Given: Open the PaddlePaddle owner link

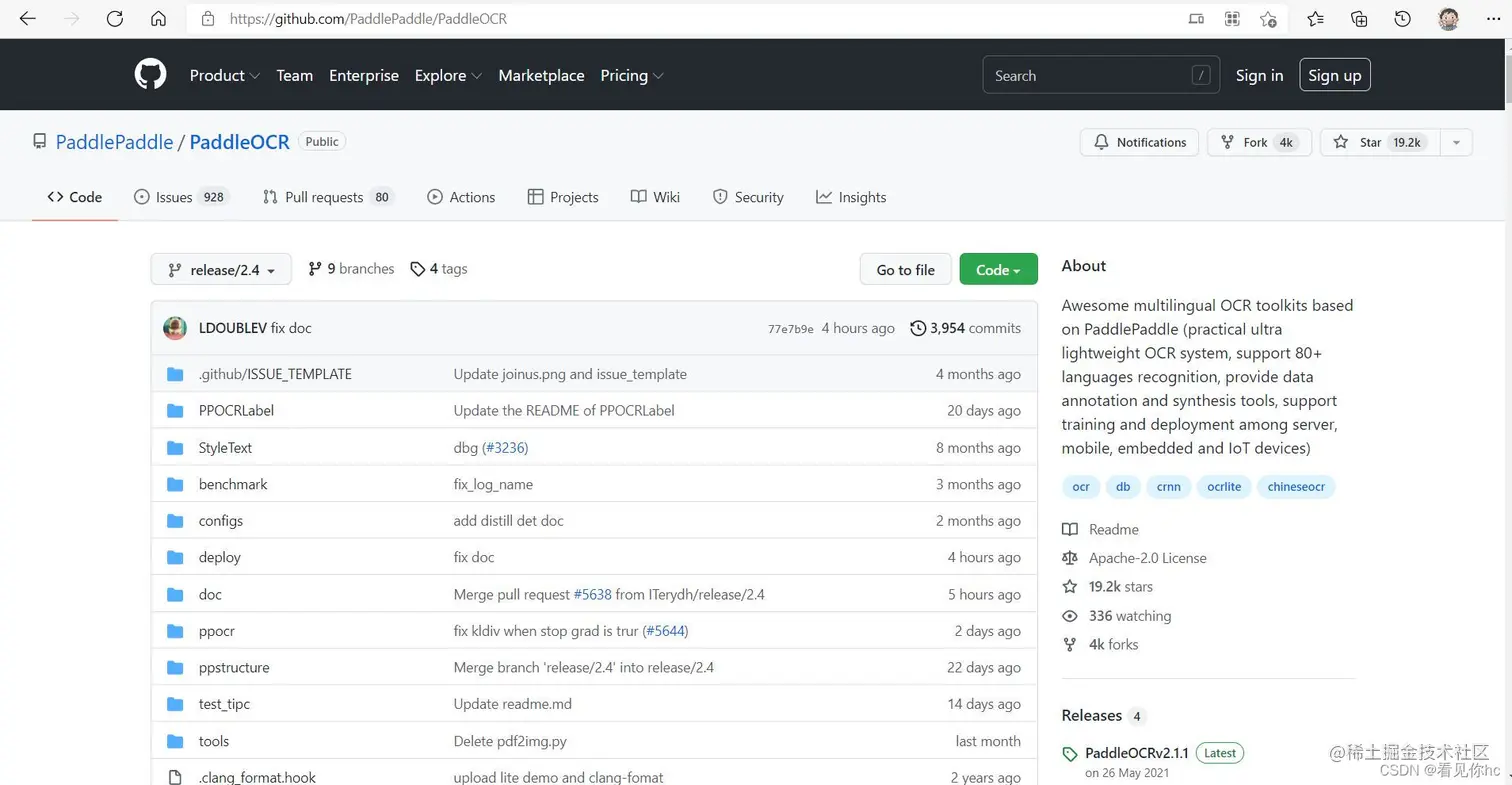Looking at the screenshot, I should pos(114,142).
